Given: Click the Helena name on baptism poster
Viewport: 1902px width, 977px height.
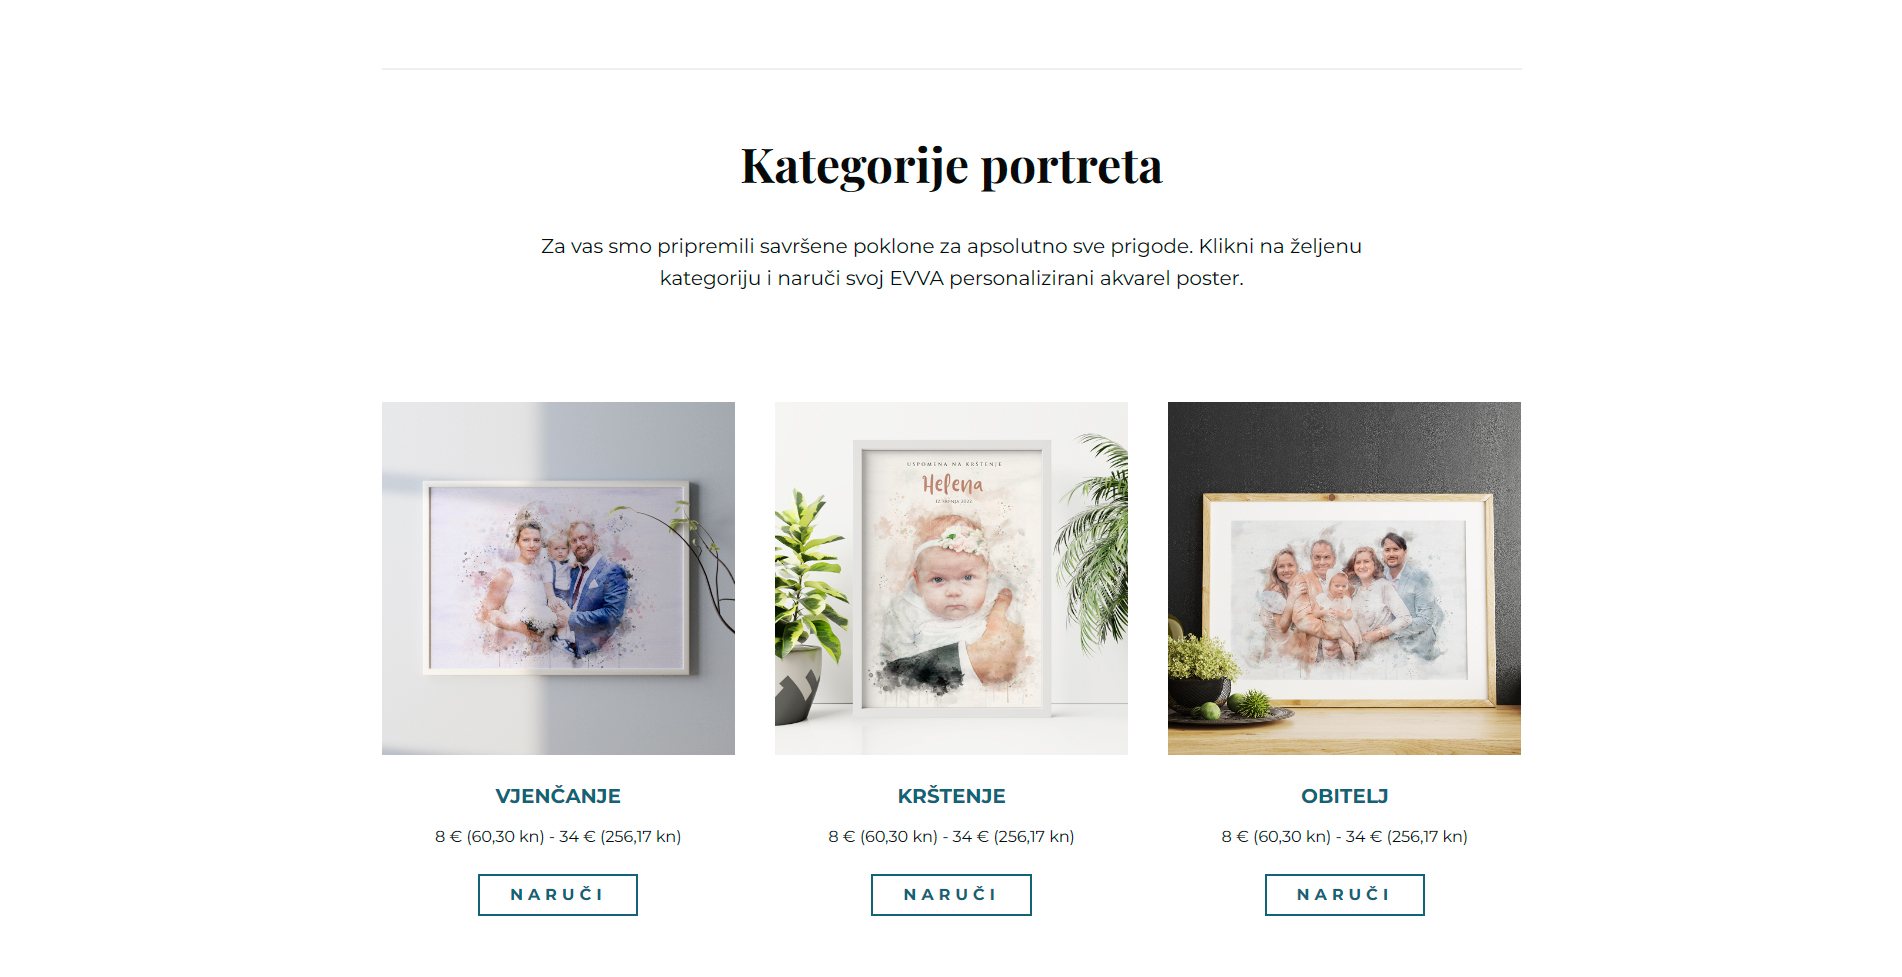Looking at the screenshot, I should (952, 484).
